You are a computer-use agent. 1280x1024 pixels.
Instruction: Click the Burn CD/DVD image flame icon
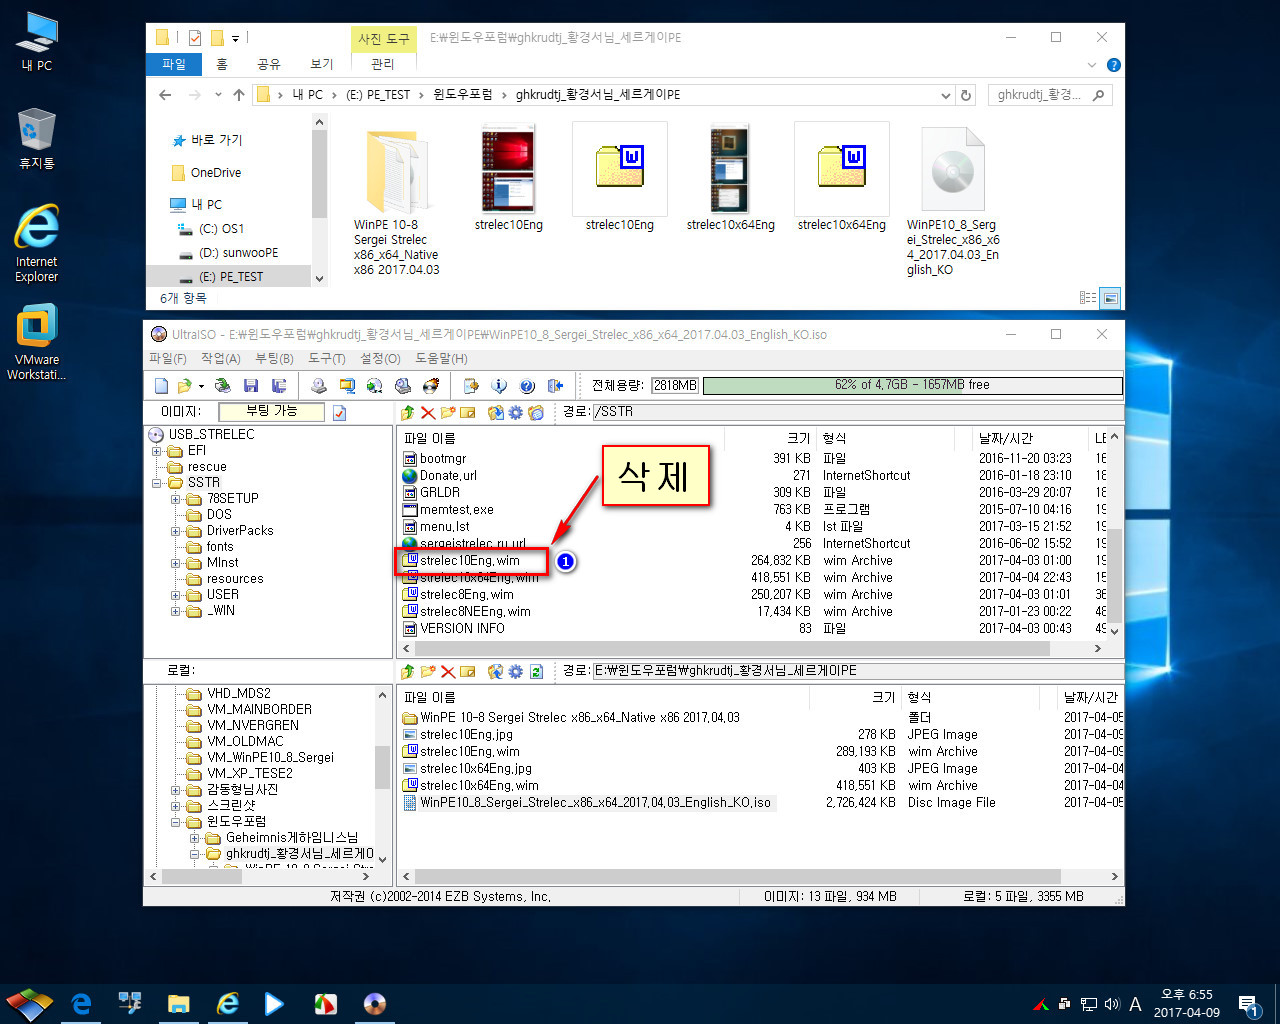(x=431, y=385)
